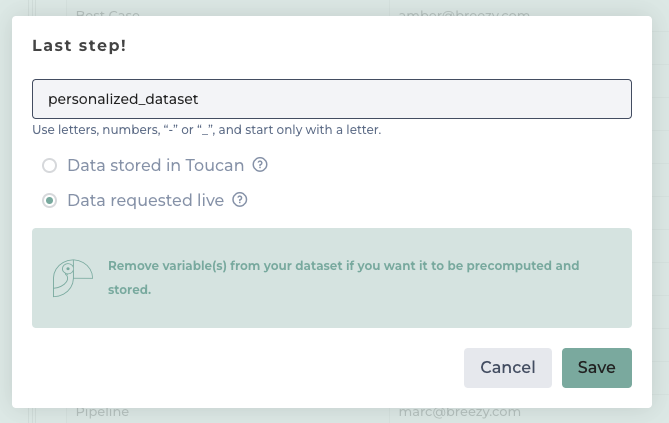Click the Best Case row behind the dialog
The image size is (669, 423).
pos(109,14)
